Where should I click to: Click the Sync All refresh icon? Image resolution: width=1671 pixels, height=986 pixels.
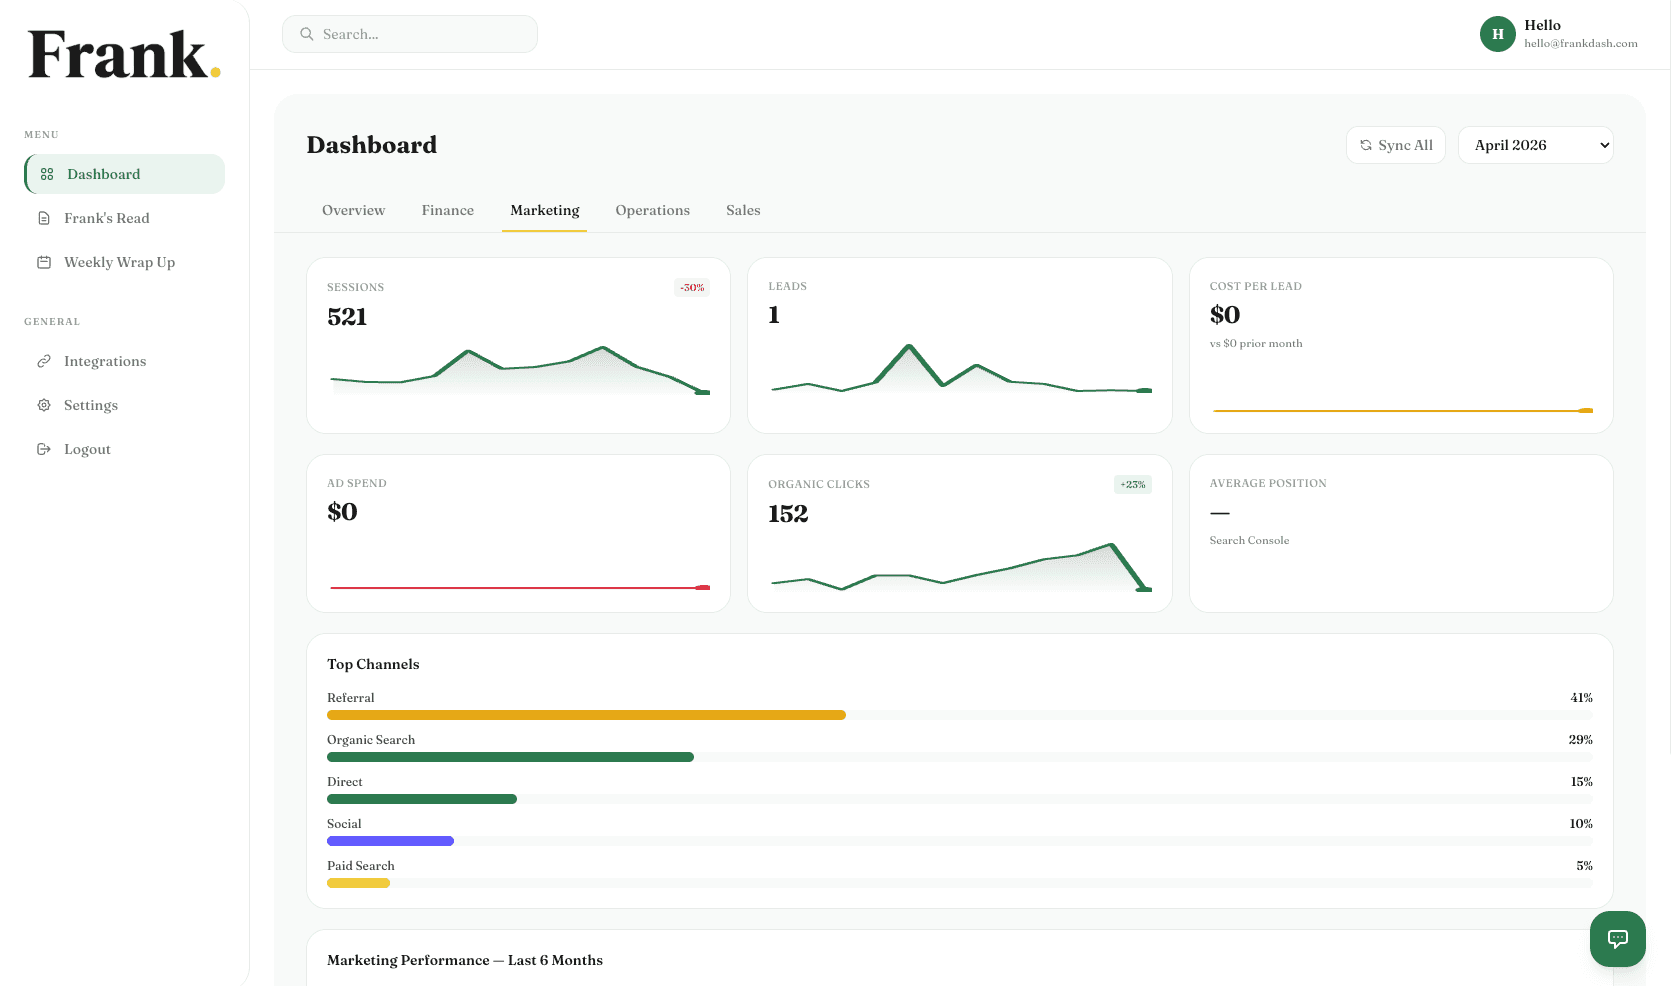click(x=1366, y=145)
